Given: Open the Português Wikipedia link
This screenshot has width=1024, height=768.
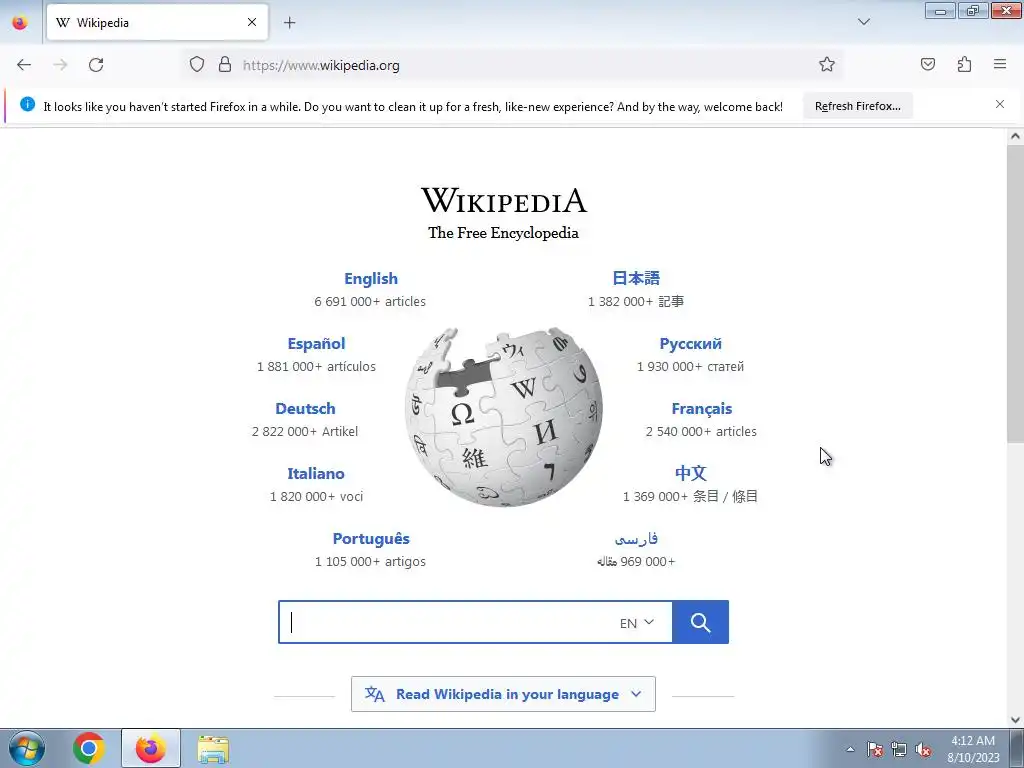Looking at the screenshot, I should point(371,539).
